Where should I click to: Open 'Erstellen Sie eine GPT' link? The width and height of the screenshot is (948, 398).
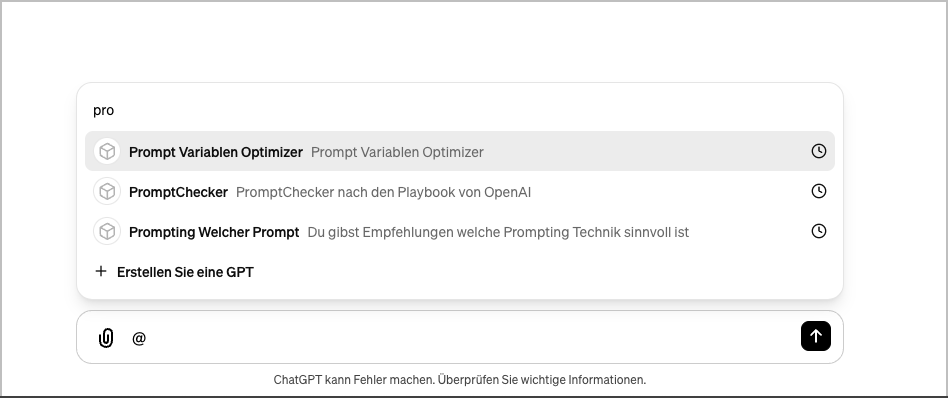click(x=185, y=272)
